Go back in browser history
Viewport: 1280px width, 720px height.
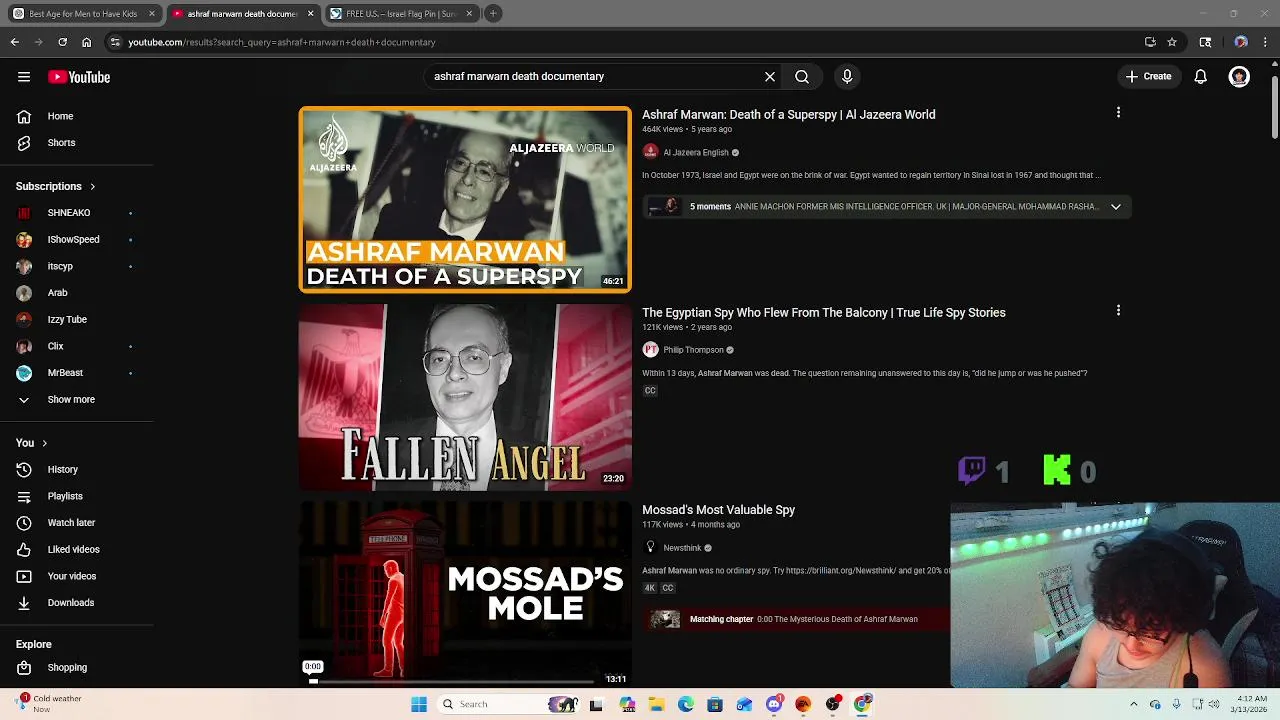[14, 42]
